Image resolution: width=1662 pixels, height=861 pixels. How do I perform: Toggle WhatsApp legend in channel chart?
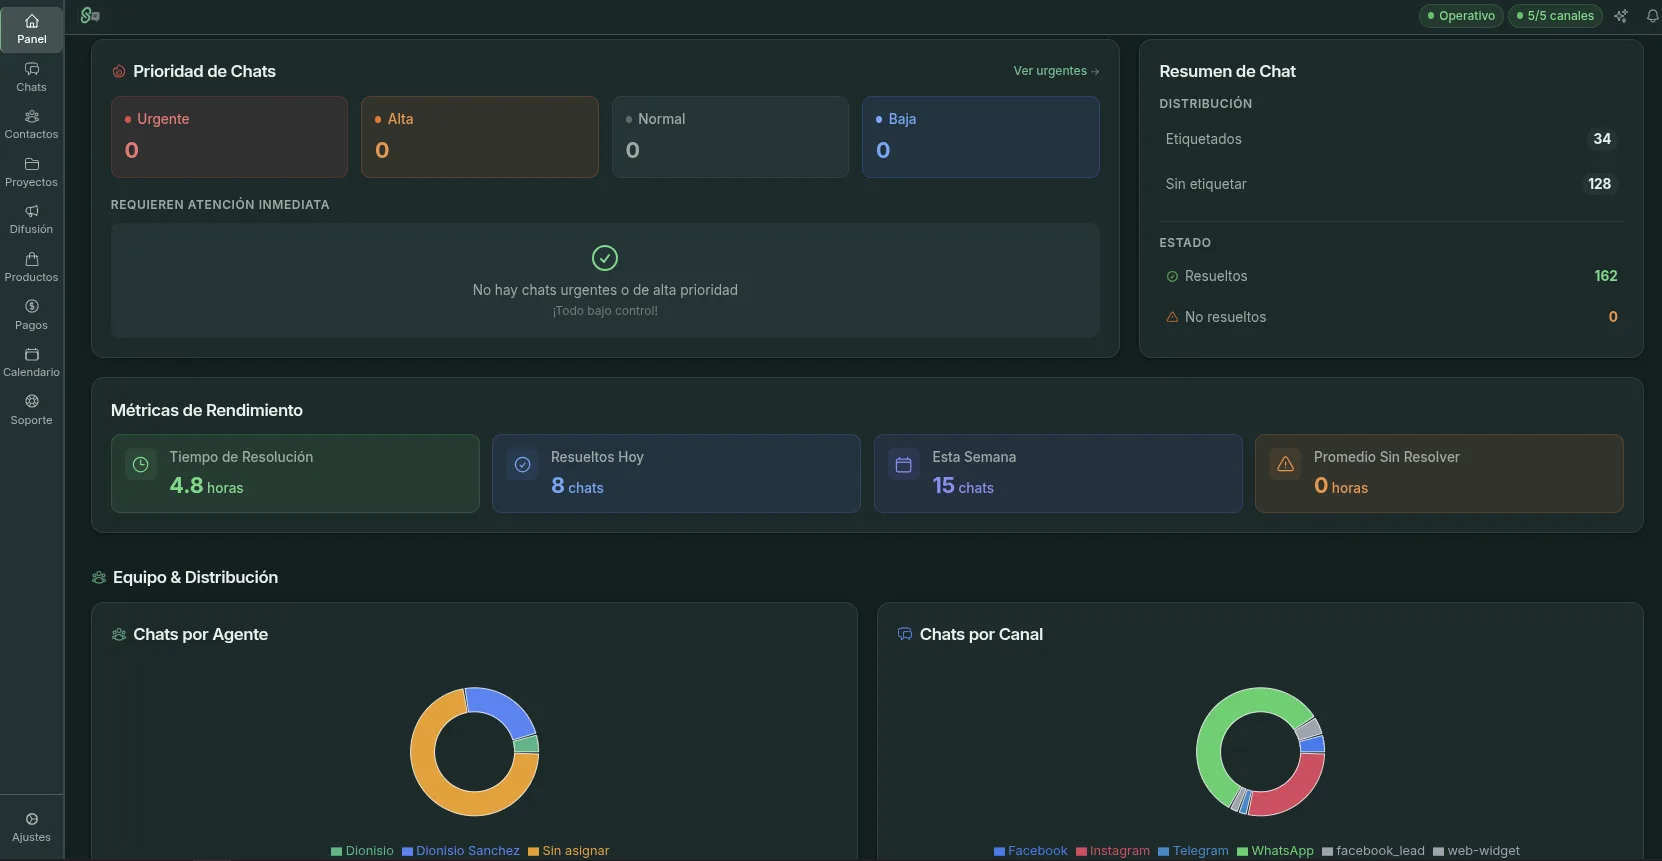[1275, 851]
